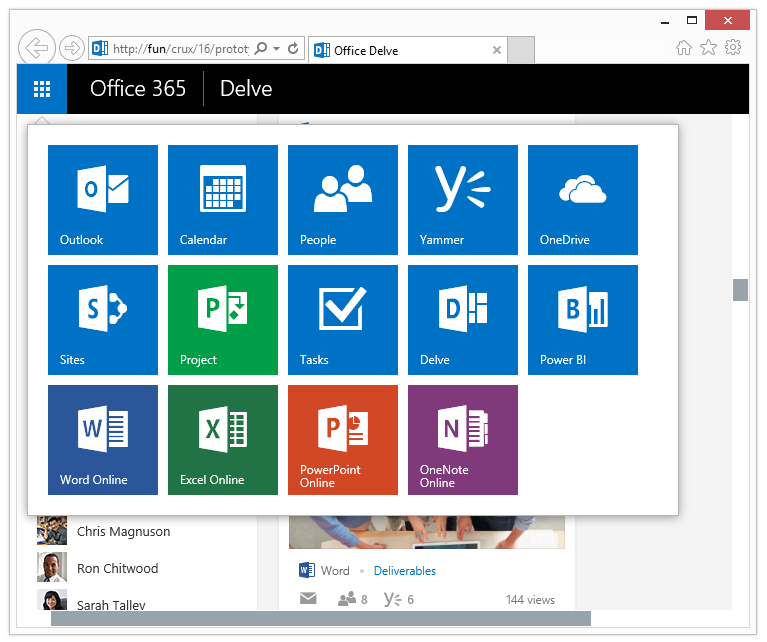
Task: Open a new blank browser tab
Action: 520,49
